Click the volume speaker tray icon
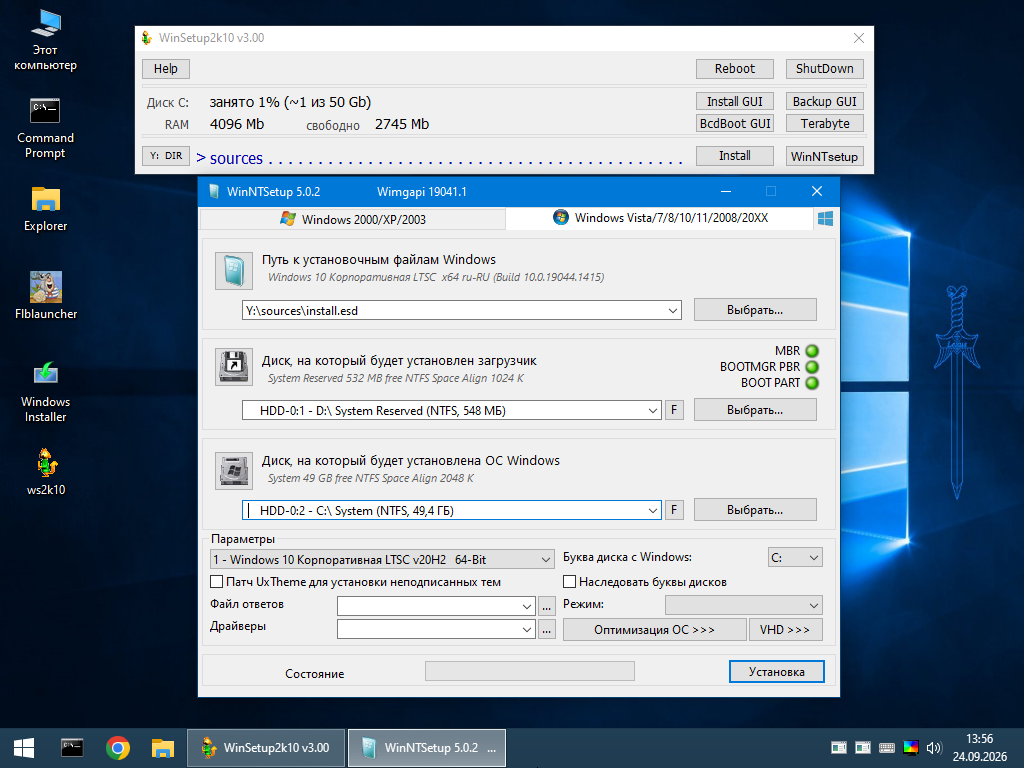The image size is (1024, 768). pyautogui.click(x=934, y=748)
